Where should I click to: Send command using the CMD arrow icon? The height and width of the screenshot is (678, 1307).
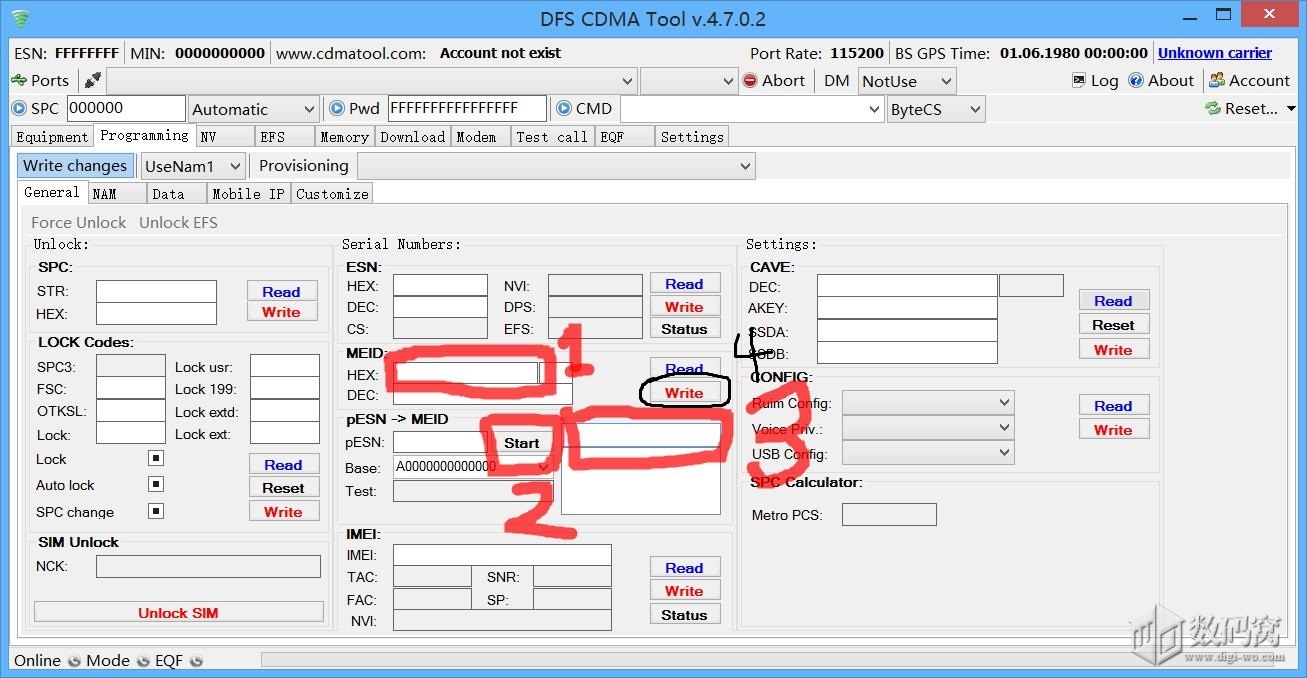(564, 108)
